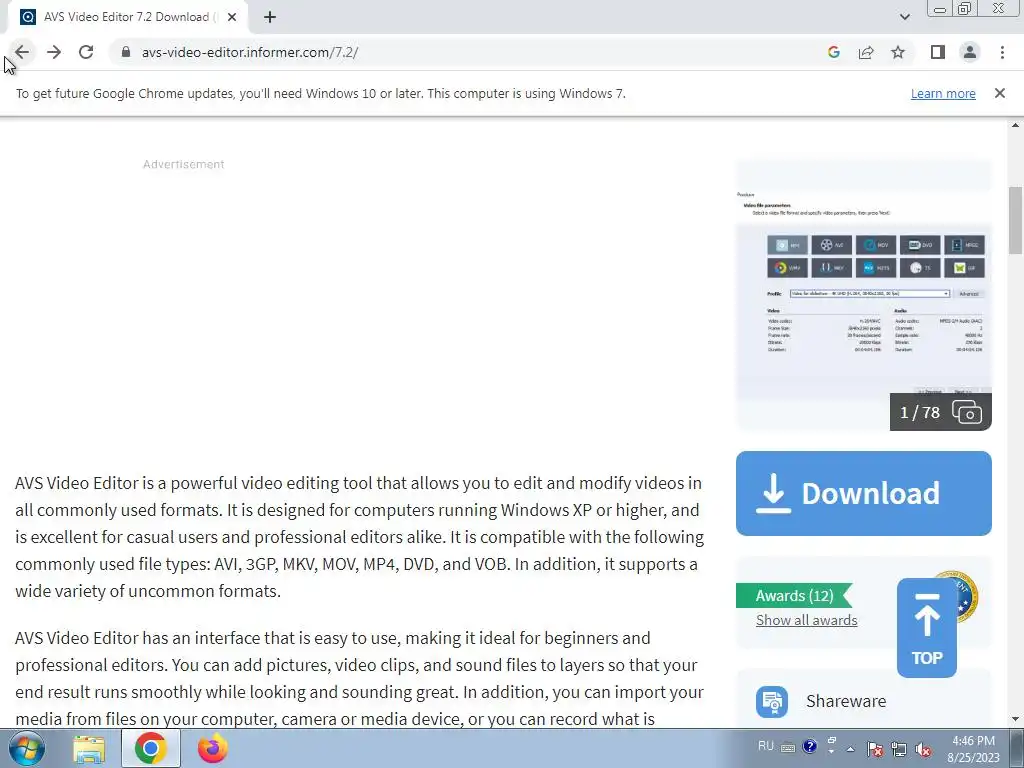Image resolution: width=1024 pixels, height=768 pixels.
Task: Switch RU input language indicator
Action: coord(766,746)
